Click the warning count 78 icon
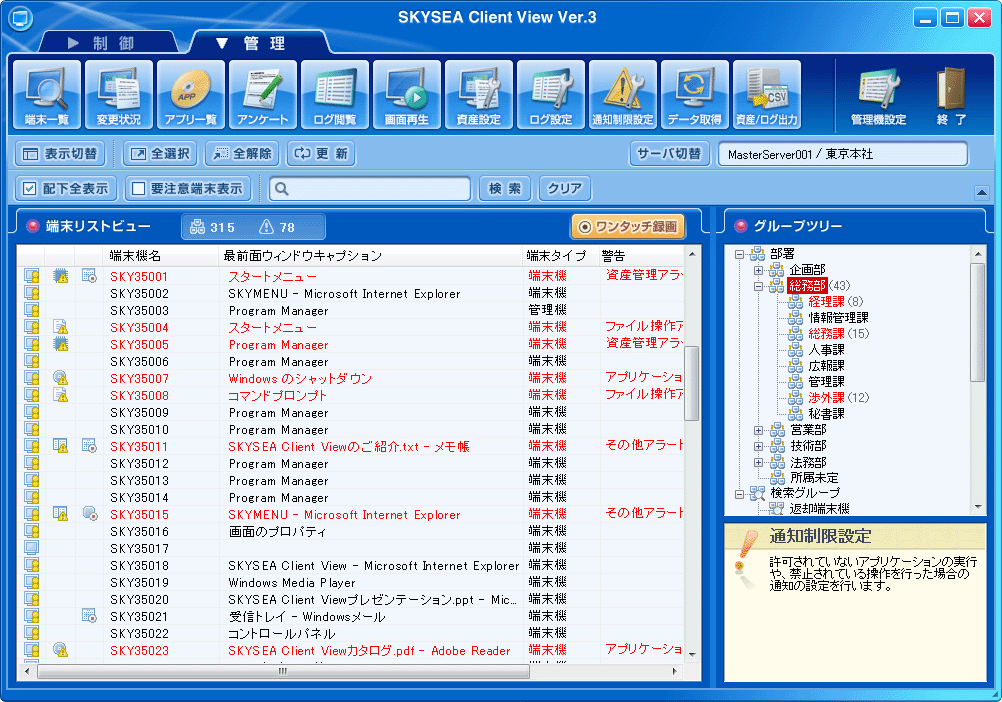This screenshot has height=702, width=1002. tap(266, 227)
